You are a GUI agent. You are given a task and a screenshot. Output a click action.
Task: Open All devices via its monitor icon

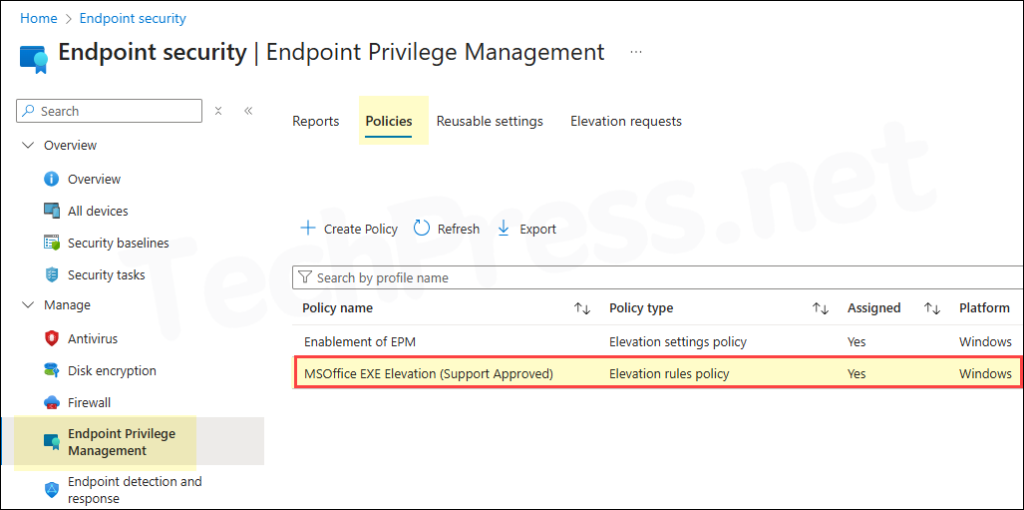[x=52, y=211]
